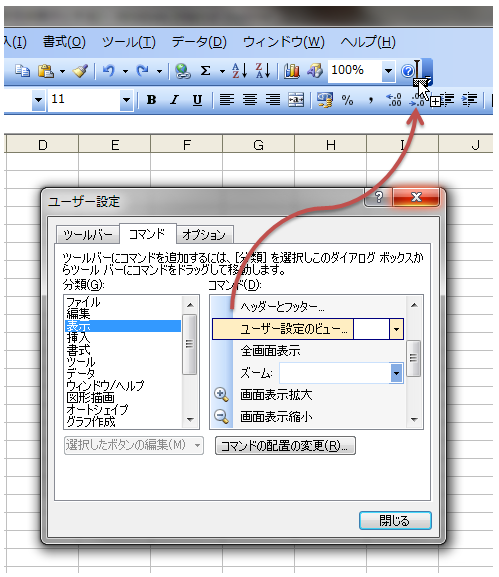The image size is (499, 577).
Task: Sort ascending with the A-Z icon
Action: tap(240, 70)
